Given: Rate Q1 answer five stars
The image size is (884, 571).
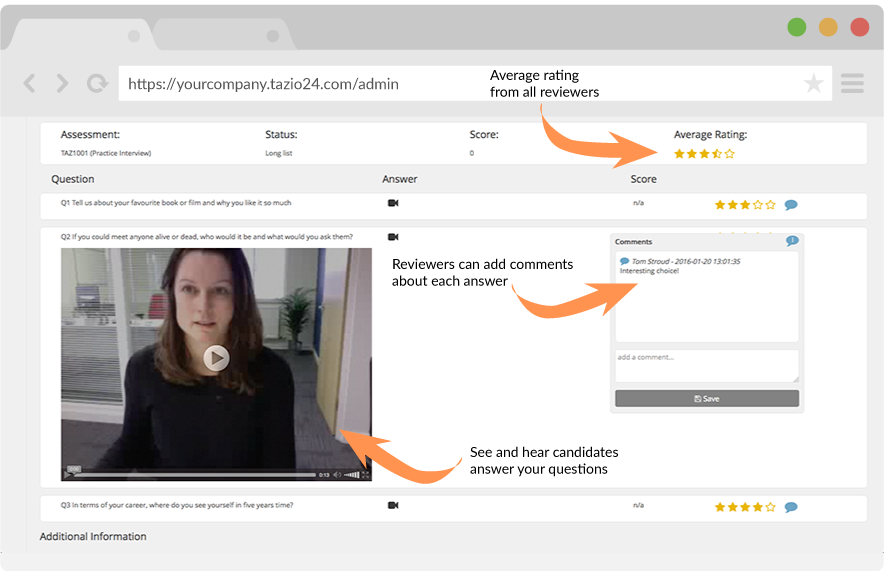Looking at the screenshot, I should coord(770,205).
